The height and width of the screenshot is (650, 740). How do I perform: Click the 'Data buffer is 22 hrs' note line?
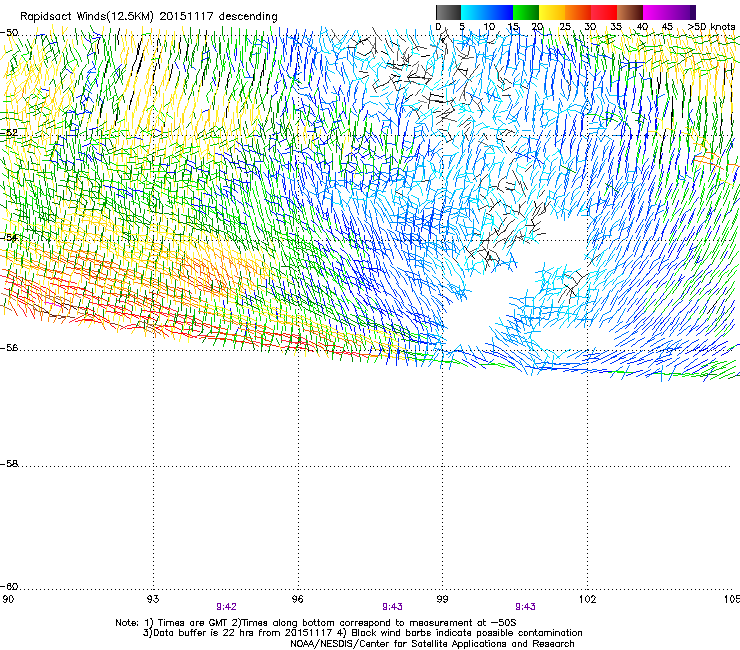pyautogui.click(x=362, y=633)
